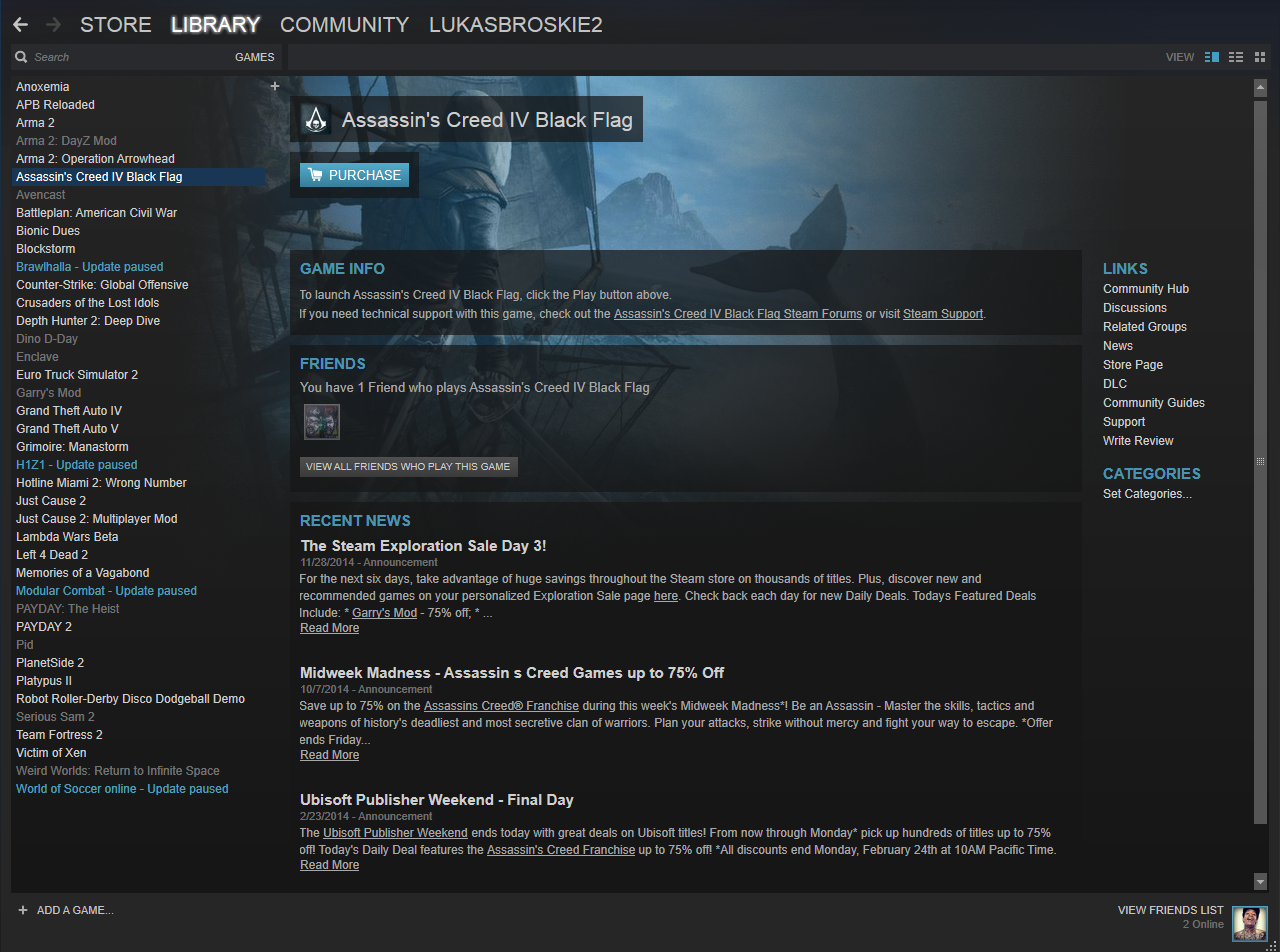Image resolution: width=1280 pixels, height=952 pixels.
Task: Read More on Ubisoft Publisher Weekend news
Action: (329, 865)
